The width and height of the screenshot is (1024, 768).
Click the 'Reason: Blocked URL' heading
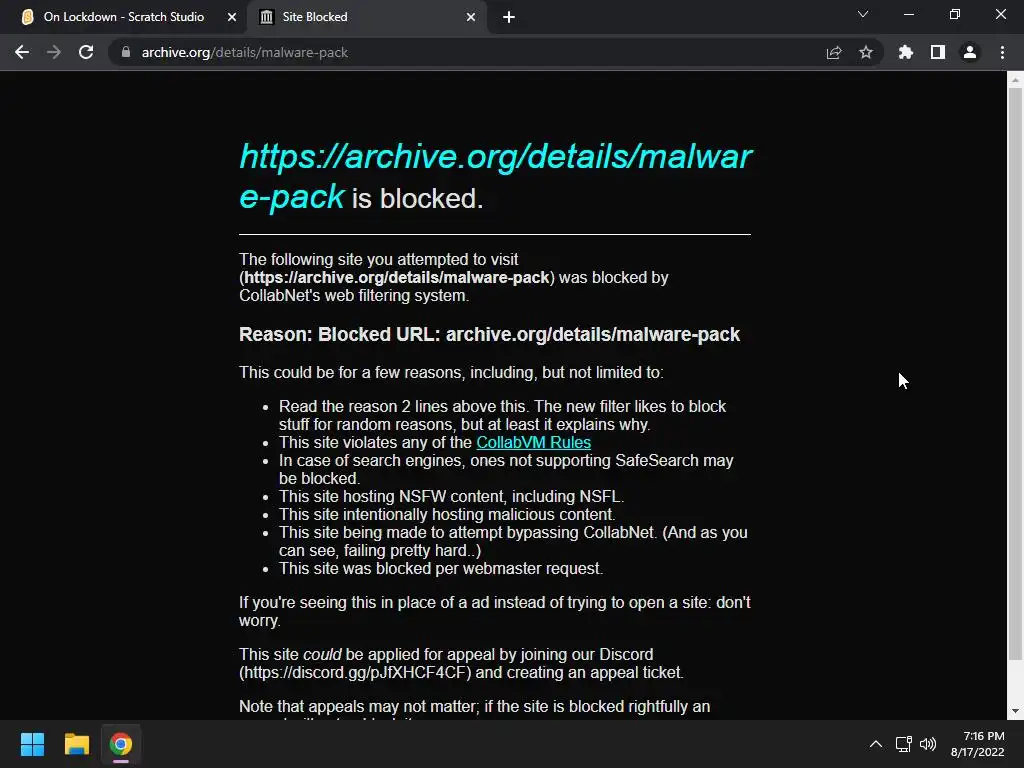pos(489,334)
